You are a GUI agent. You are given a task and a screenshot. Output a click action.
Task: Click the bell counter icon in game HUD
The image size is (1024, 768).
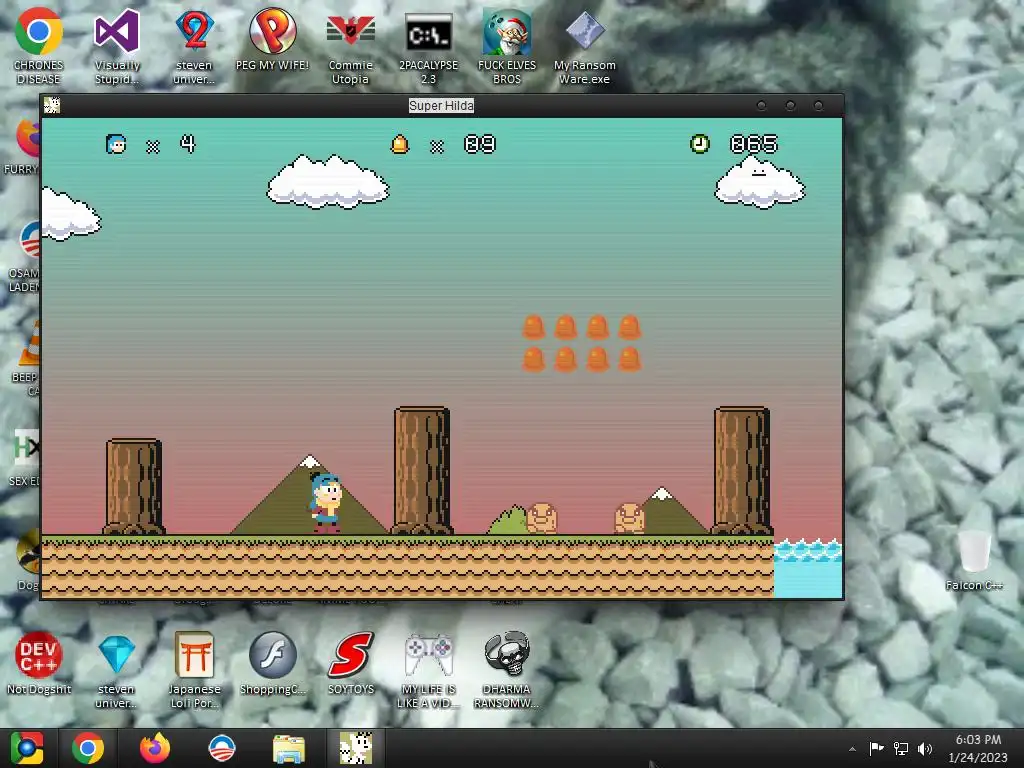point(400,144)
